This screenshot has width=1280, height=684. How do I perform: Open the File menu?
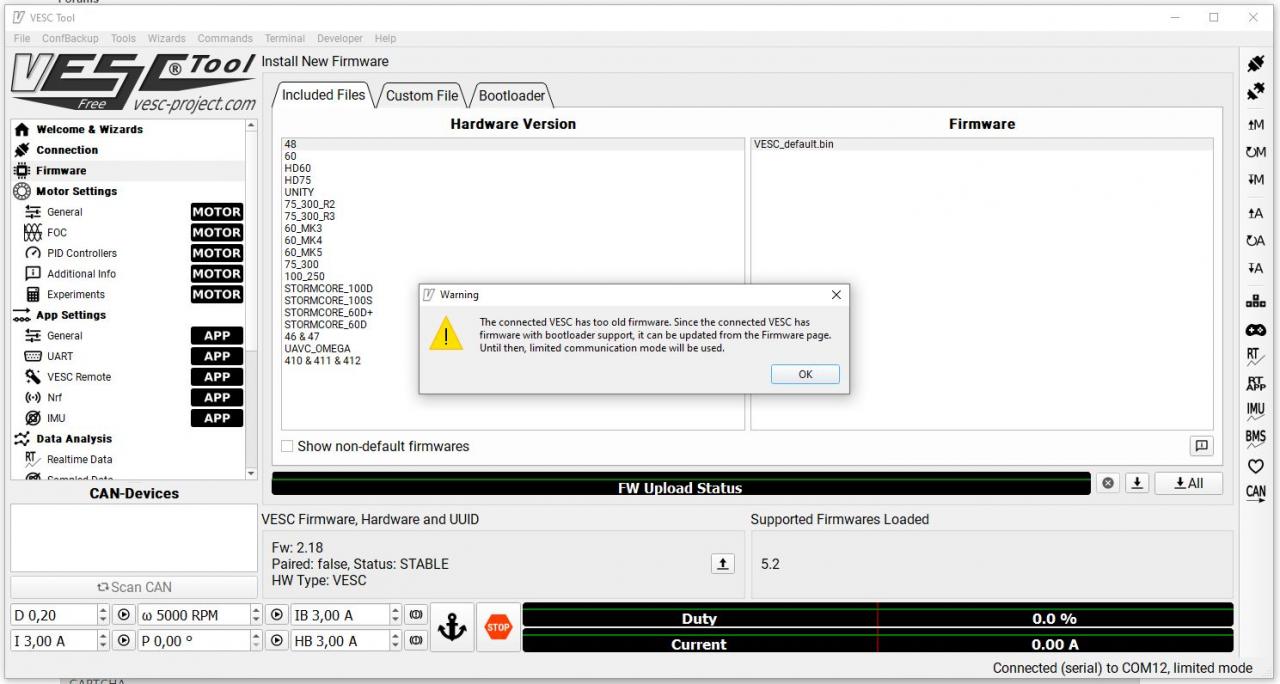click(22, 38)
